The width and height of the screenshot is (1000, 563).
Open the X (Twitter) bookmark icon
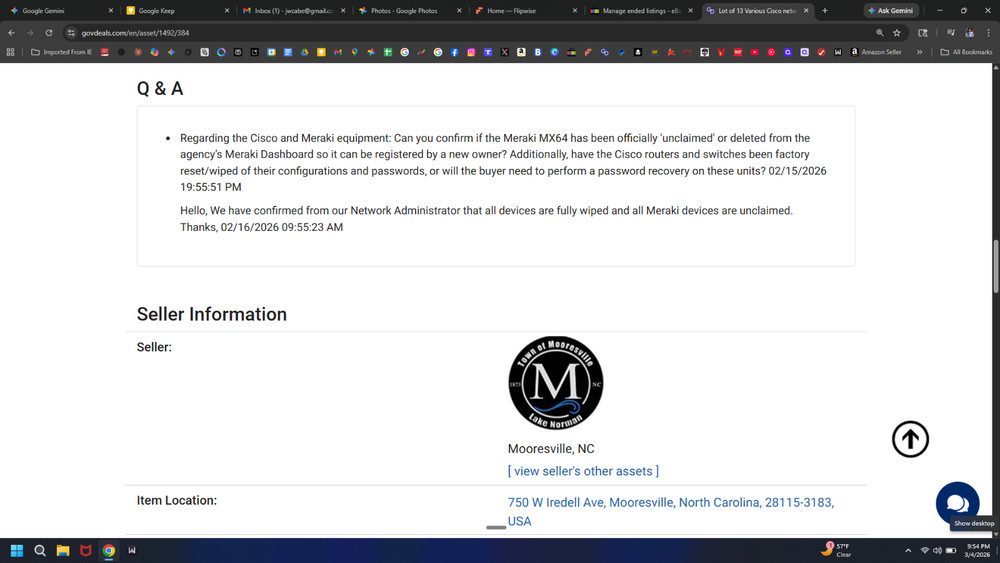[x=504, y=52]
